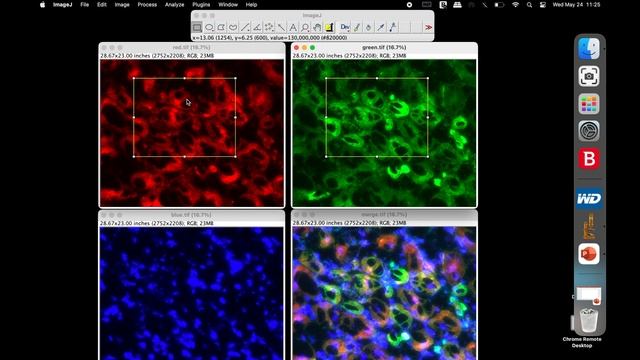Open the Trash in the Dock

pyautogui.click(x=589, y=320)
